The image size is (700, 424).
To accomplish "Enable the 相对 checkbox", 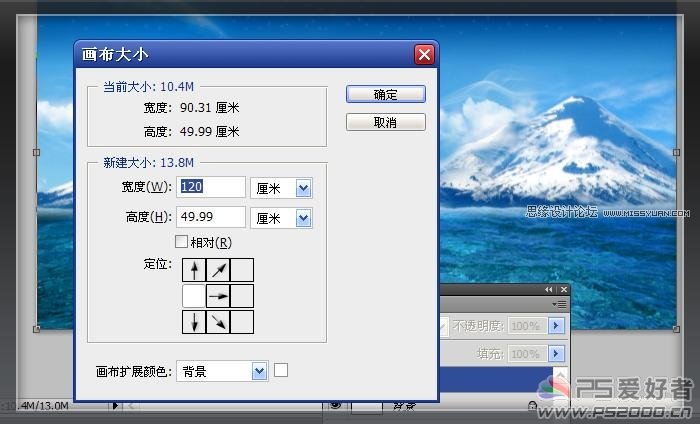I will tap(181, 242).
